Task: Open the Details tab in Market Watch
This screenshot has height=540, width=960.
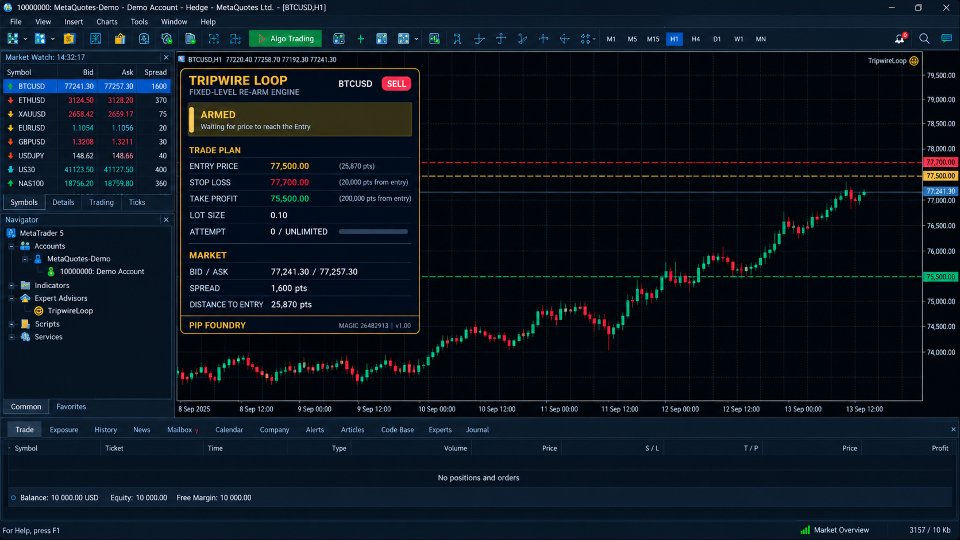Action: (63, 202)
